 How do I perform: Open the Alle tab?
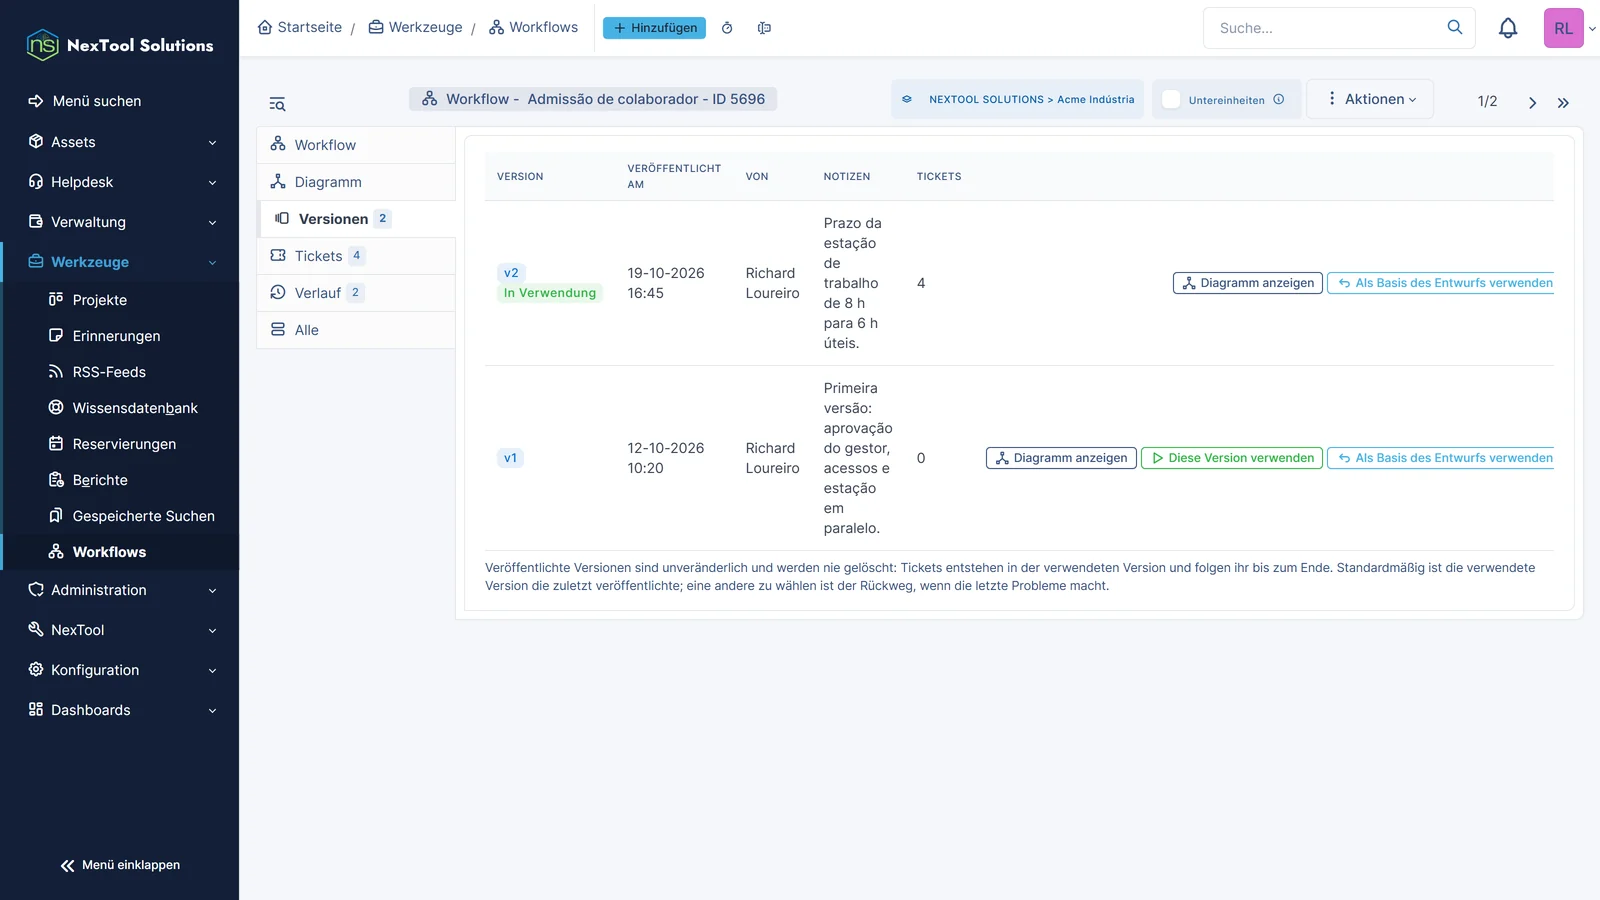pyautogui.click(x=356, y=330)
